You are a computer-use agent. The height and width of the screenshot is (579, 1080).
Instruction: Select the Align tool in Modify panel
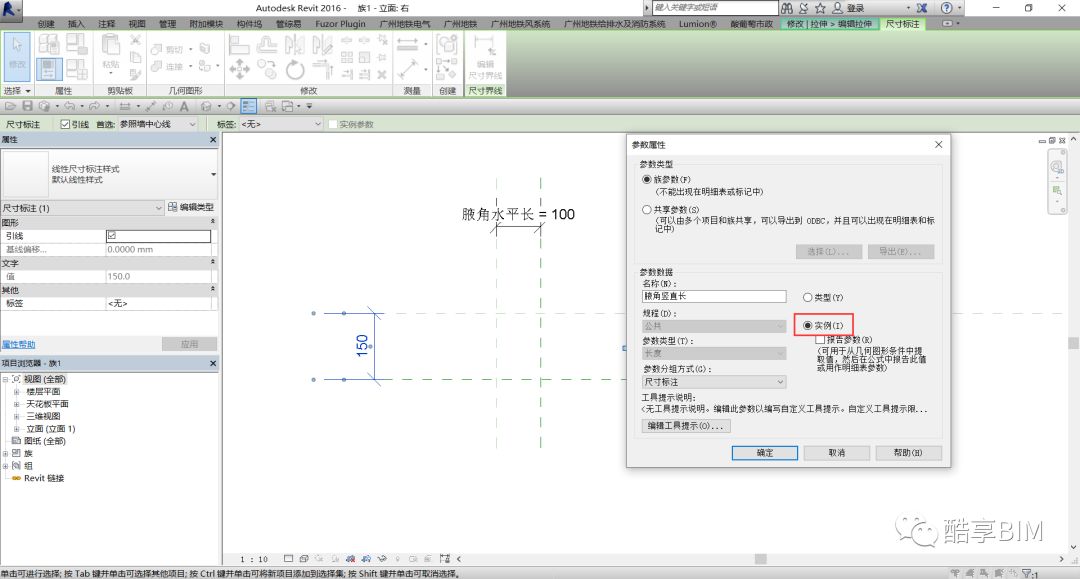tap(239, 45)
